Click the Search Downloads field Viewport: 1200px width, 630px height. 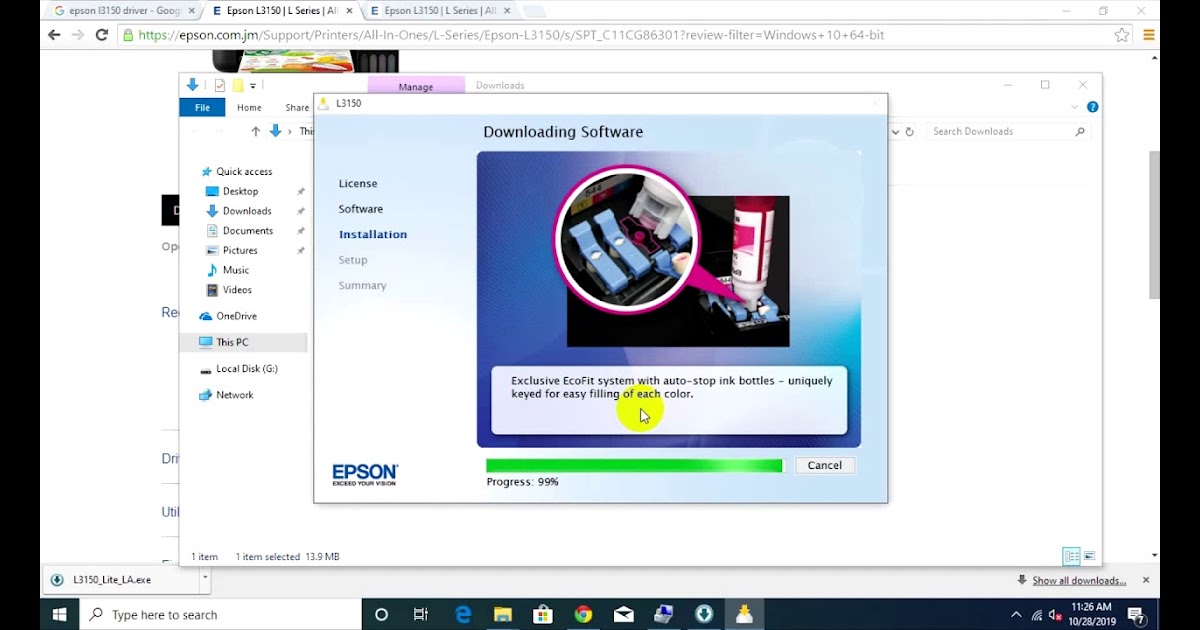coord(1008,132)
